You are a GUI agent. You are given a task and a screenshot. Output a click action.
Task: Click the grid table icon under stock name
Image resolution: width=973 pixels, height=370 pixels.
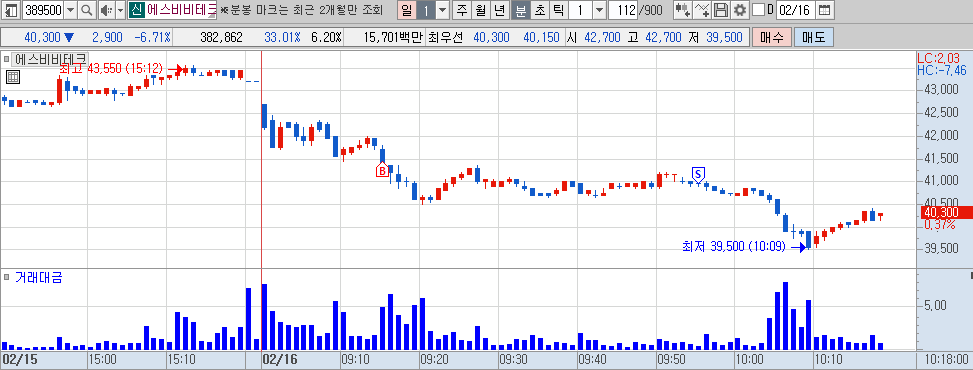13,77
